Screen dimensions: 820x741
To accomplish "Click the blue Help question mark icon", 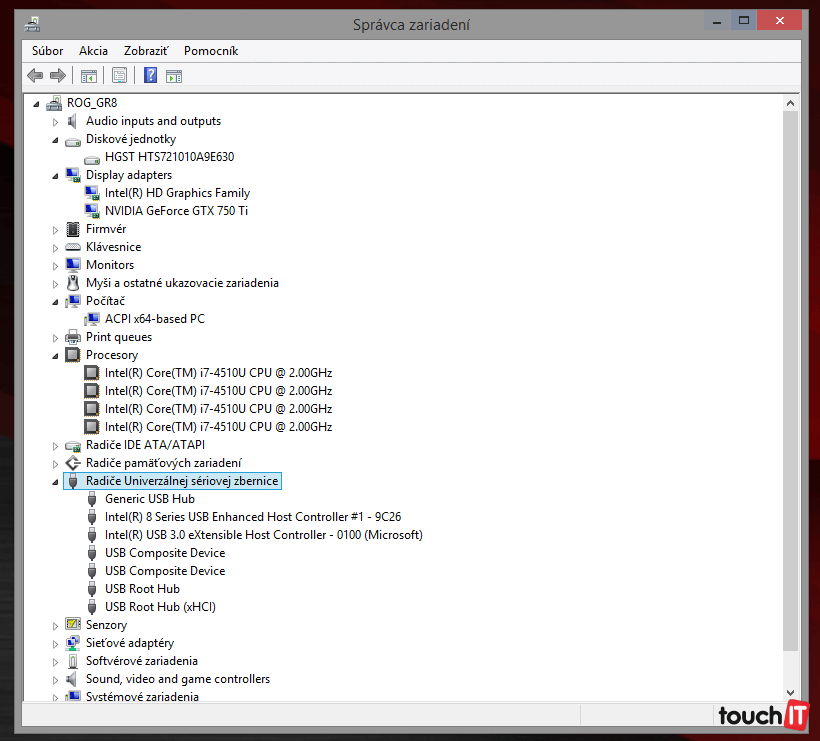I will pos(150,75).
